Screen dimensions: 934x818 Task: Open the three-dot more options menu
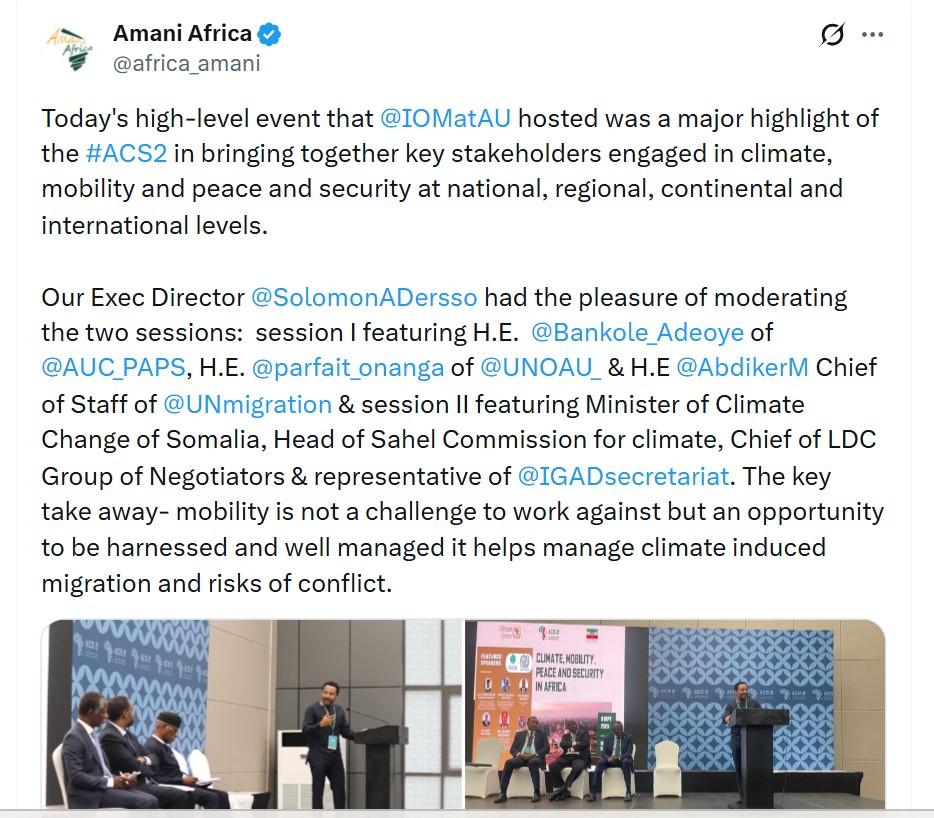[873, 35]
